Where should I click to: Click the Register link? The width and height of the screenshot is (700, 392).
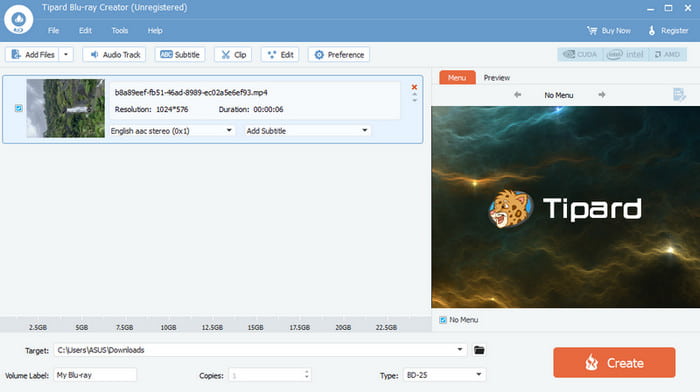tap(668, 30)
